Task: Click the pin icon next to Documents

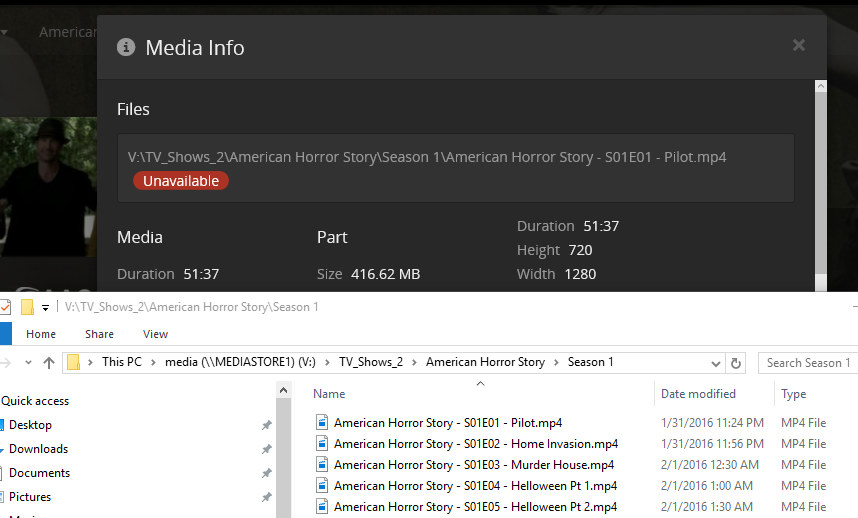Action: click(x=266, y=473)
